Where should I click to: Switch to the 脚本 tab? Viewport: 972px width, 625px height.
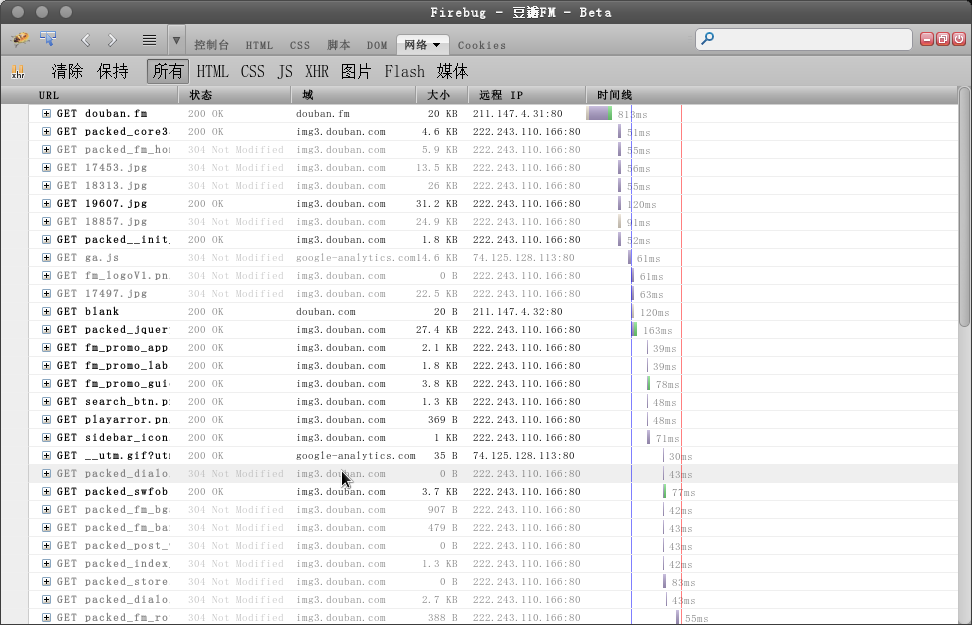click(338, 45)
